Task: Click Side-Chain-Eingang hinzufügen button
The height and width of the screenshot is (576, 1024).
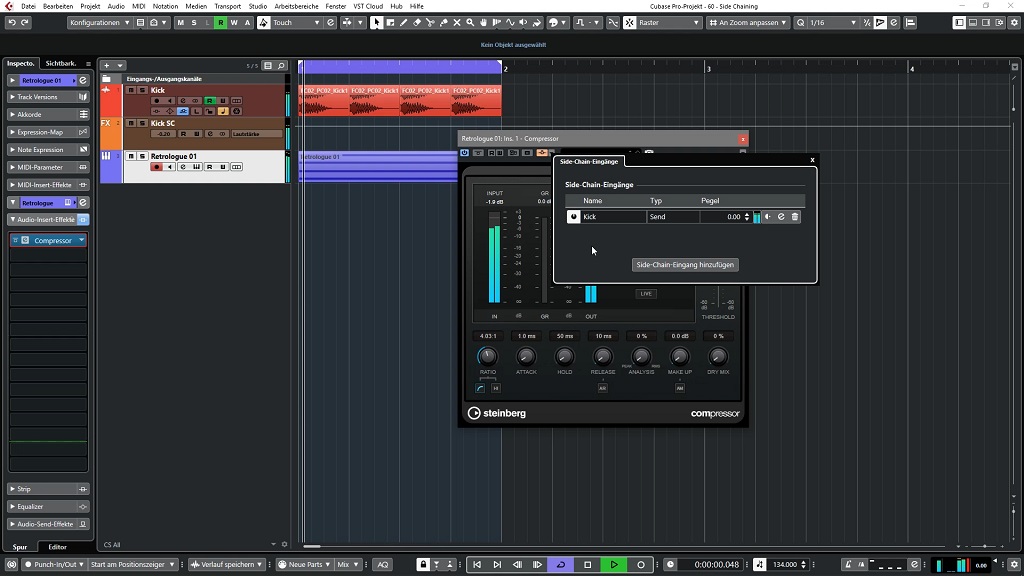Action: tap(685, 265)
